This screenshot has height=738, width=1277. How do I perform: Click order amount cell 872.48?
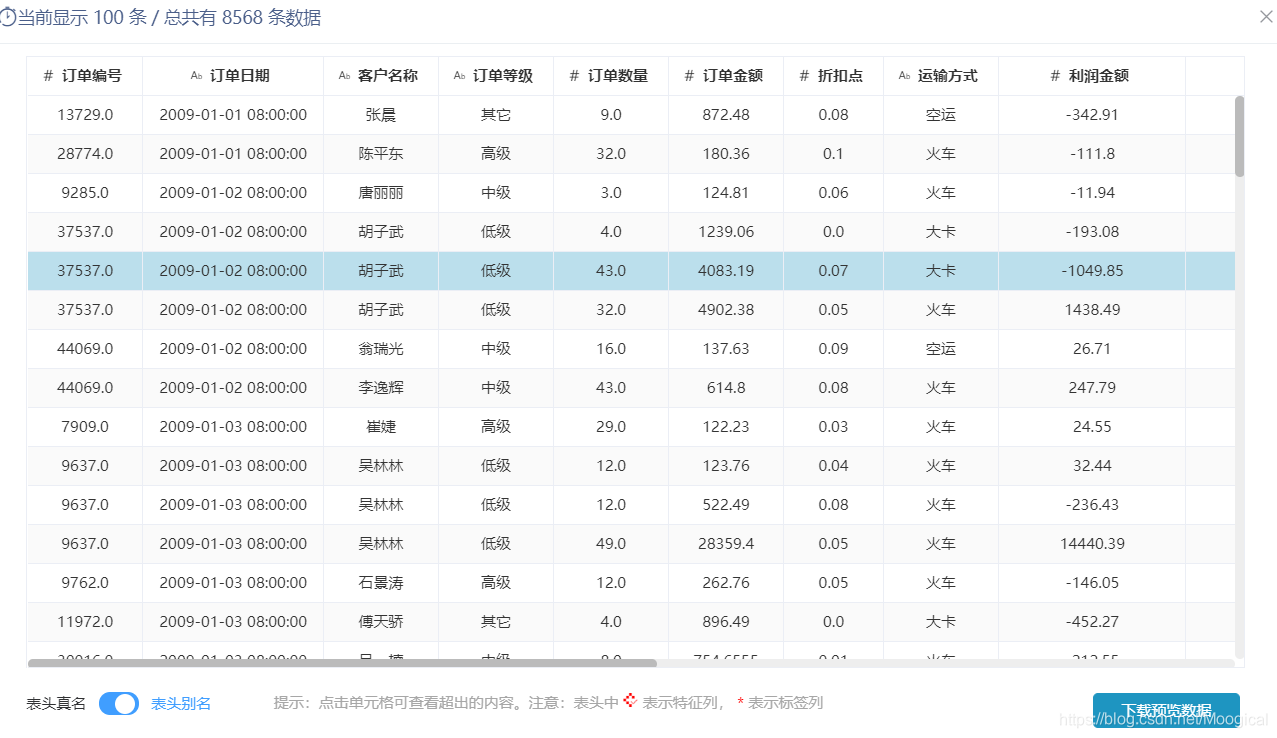[726, 115]
